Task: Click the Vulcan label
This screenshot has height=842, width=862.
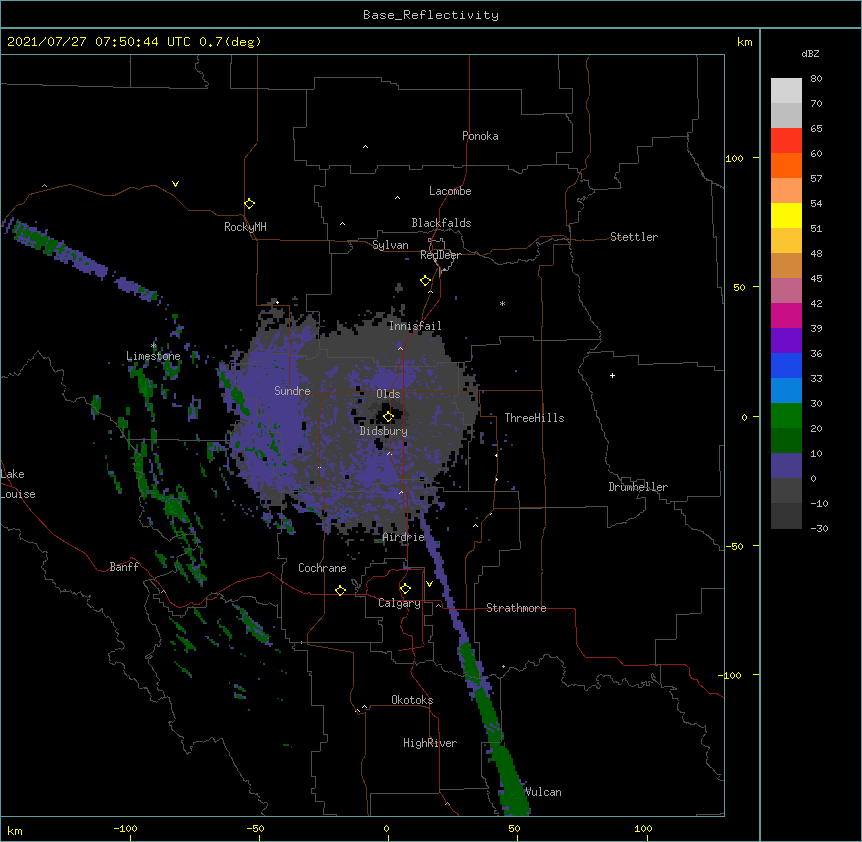Action: [x=542, y=792]
